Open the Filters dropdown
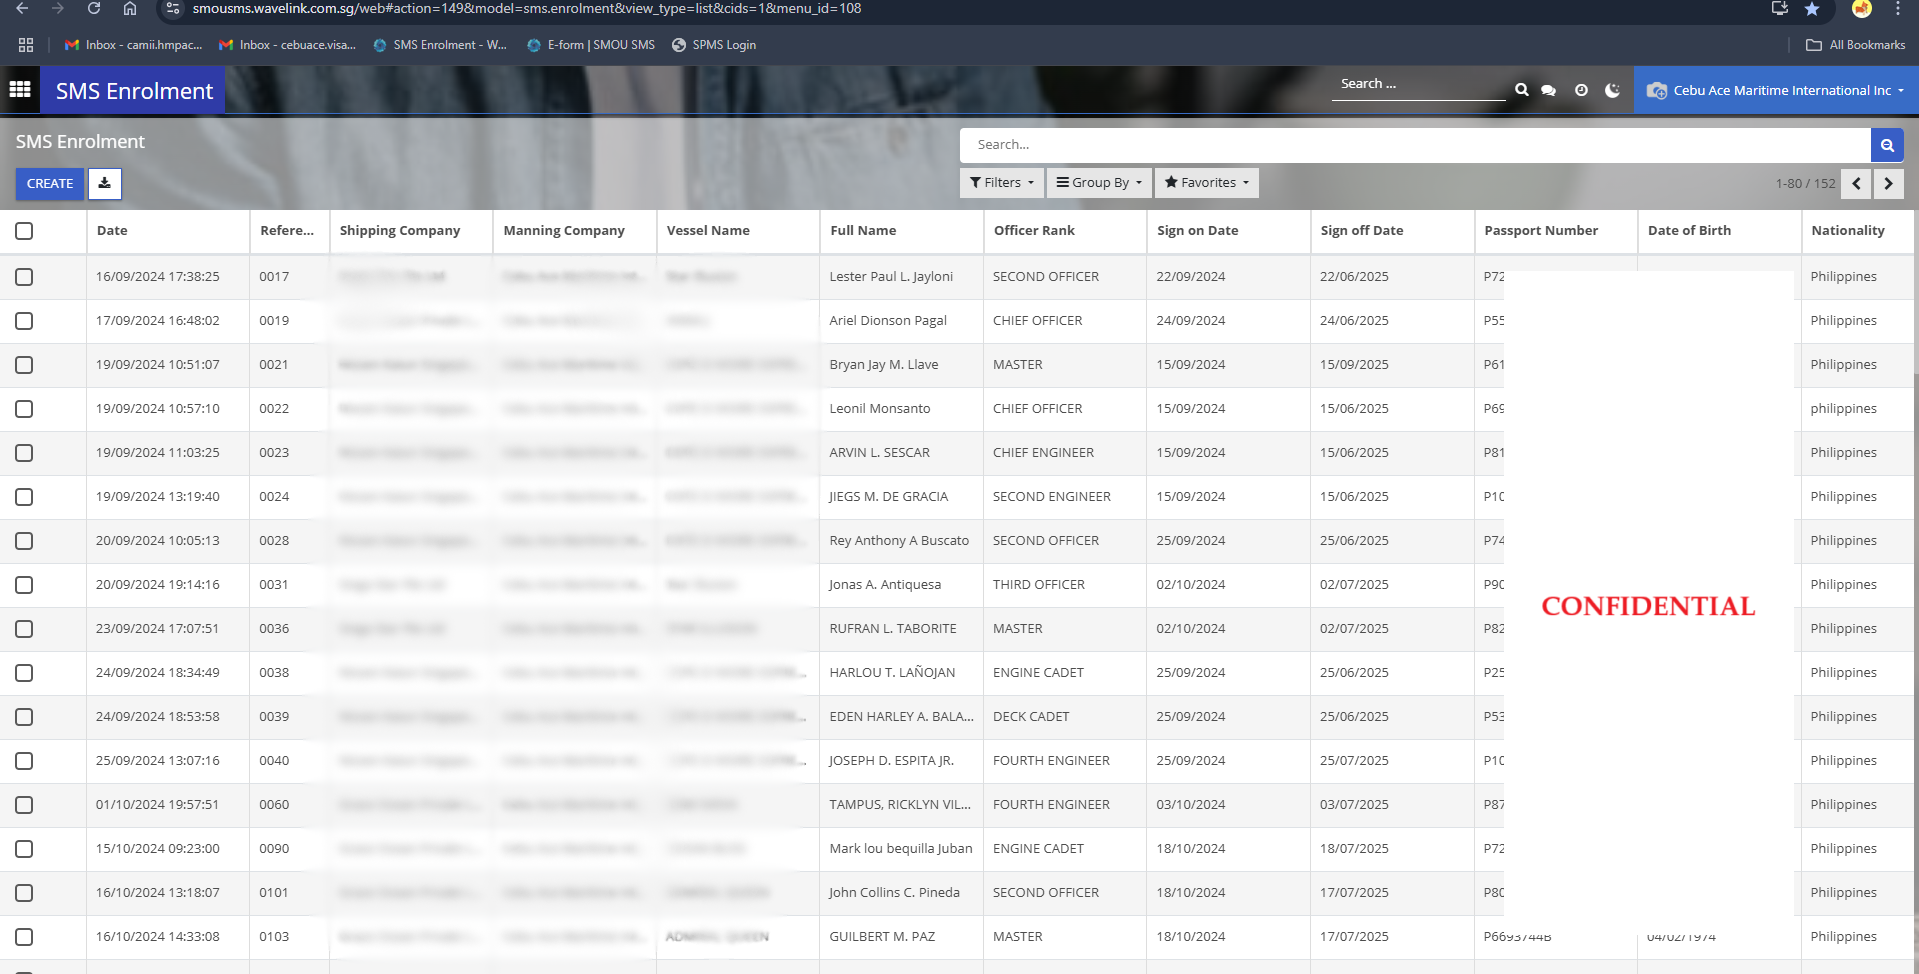This screenshot has height=974, width=1919. pyautogui.click(x=1002, y=183)
